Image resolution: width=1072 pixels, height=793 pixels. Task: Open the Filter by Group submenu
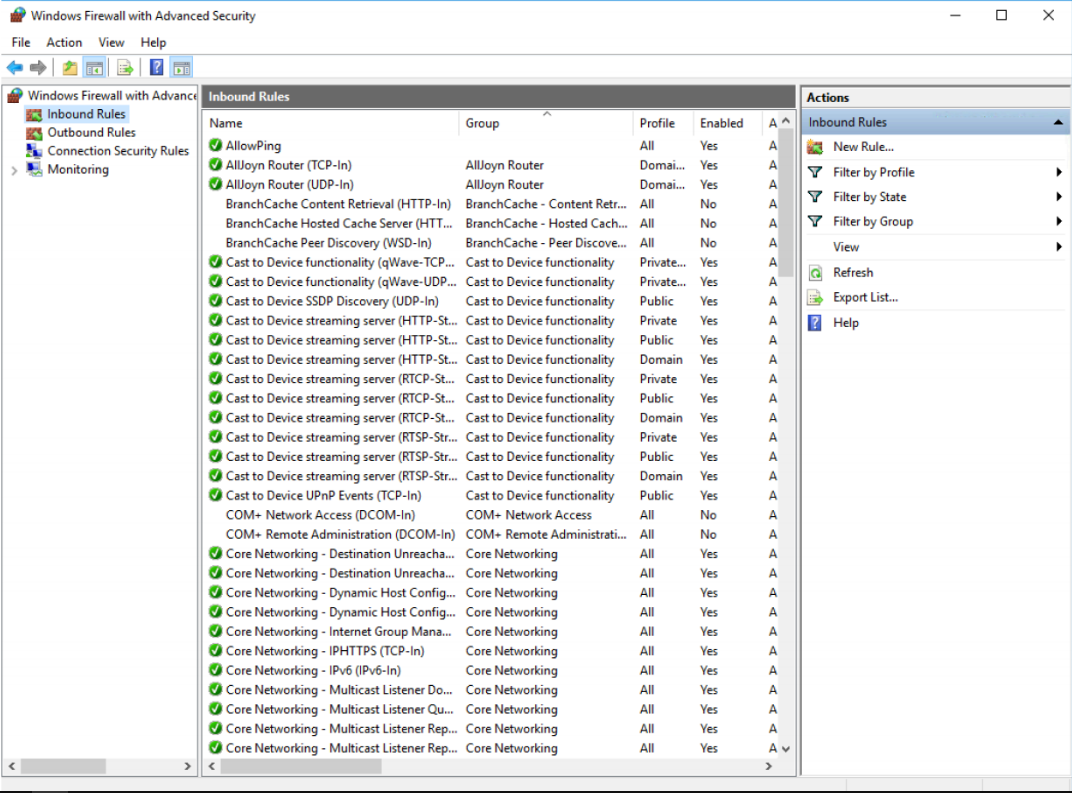tap(934, 221)
